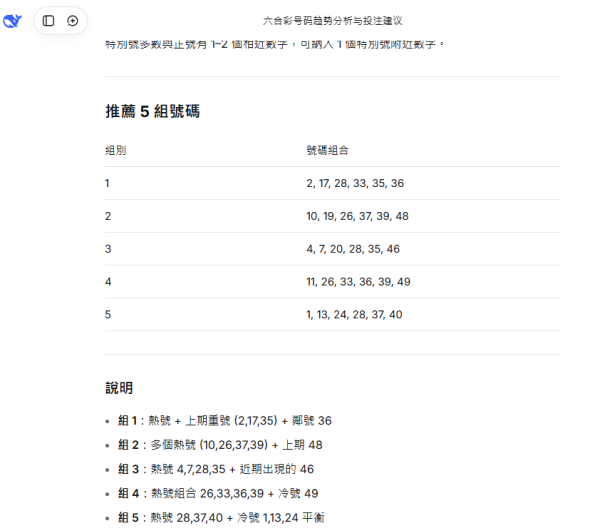Select cell 1, 13, 24, 28, 37, 40
Viewport: 600px width, 531px height.
[x=354, y=314]
